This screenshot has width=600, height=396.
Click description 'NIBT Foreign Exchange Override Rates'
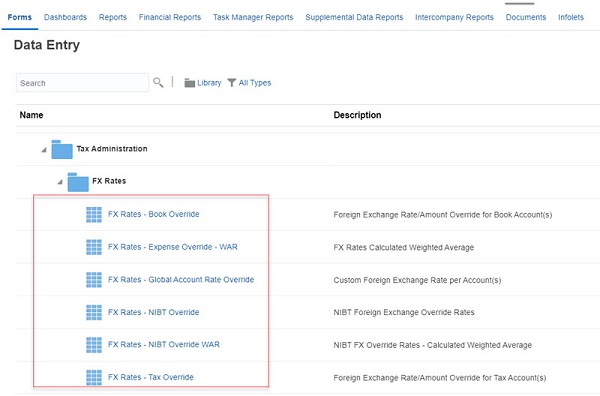404,312
